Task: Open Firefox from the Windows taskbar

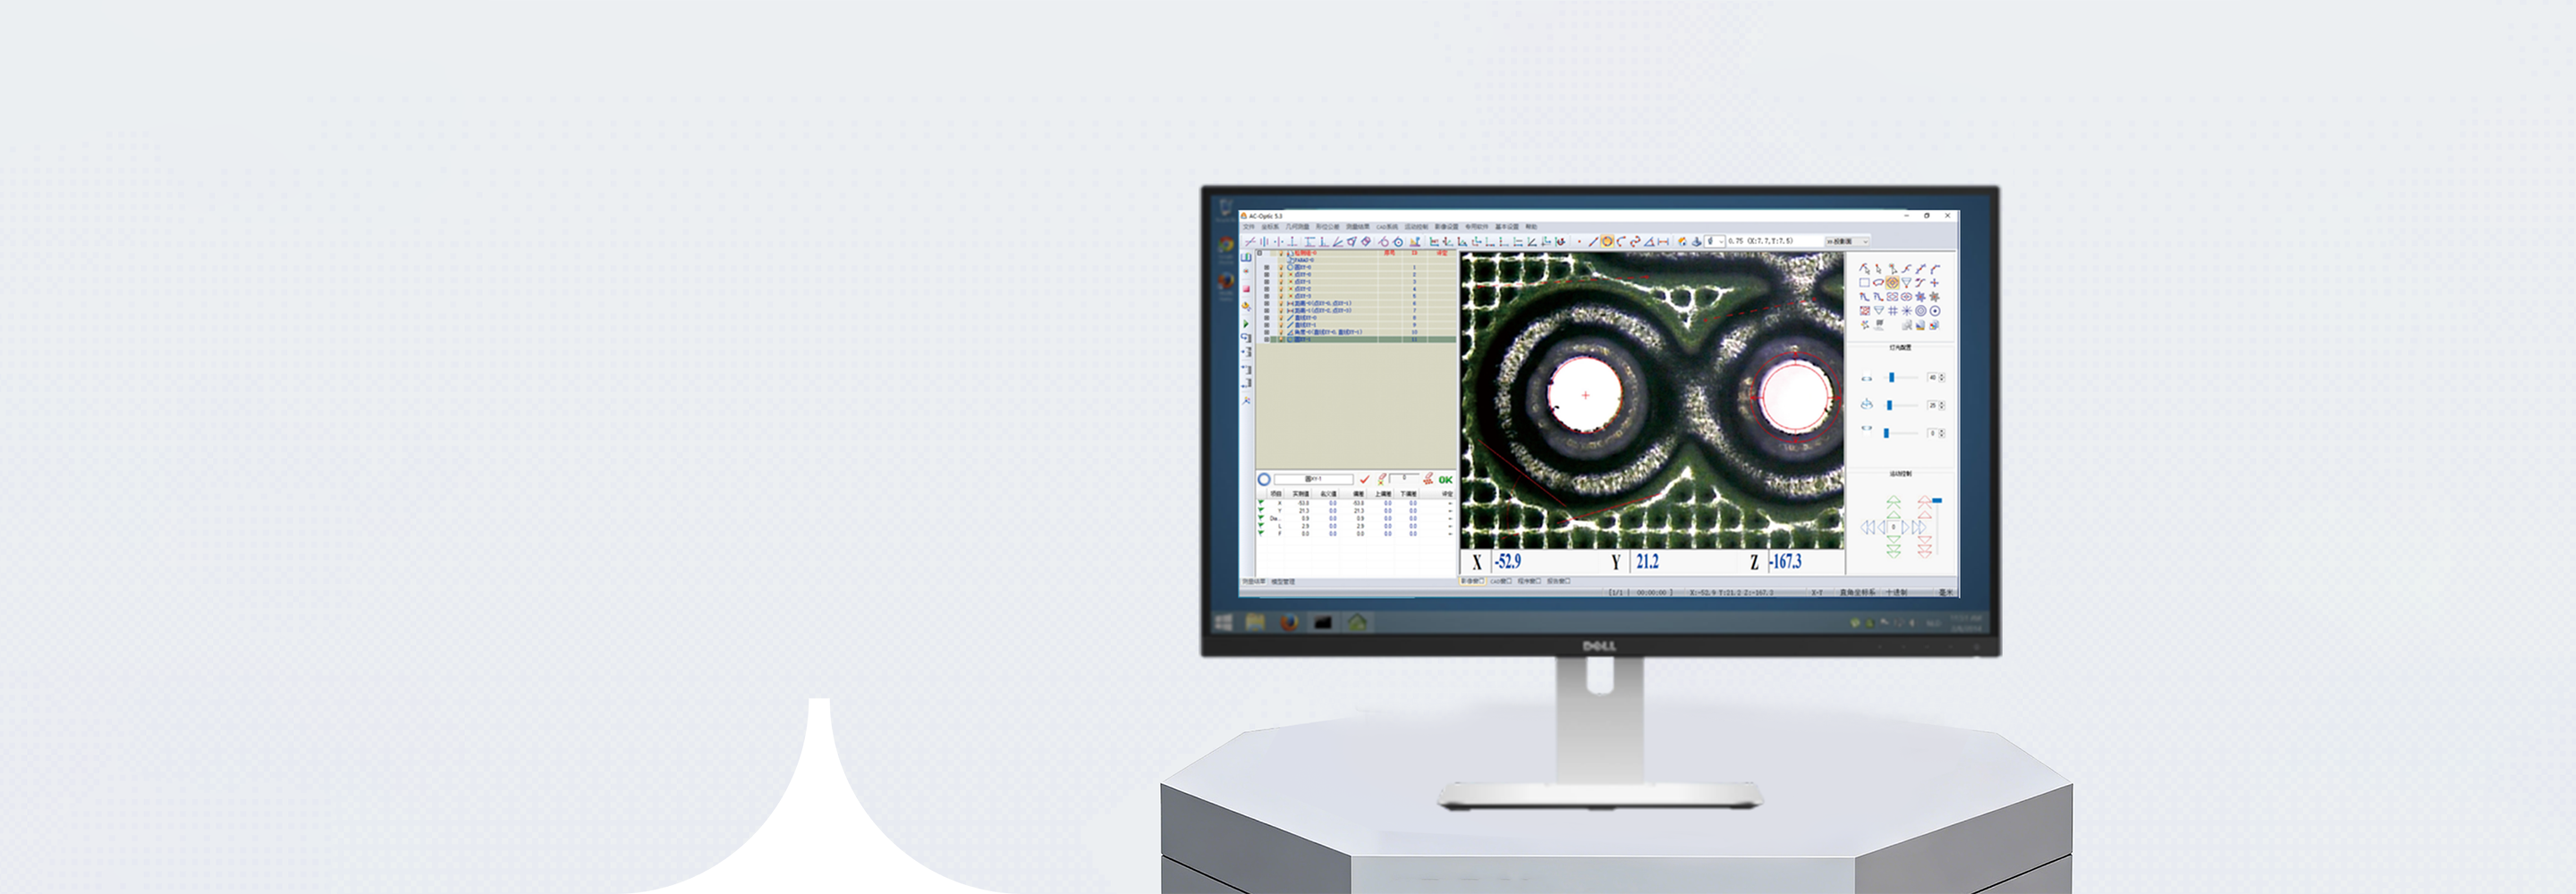Action: click(x=1289, y=622)
